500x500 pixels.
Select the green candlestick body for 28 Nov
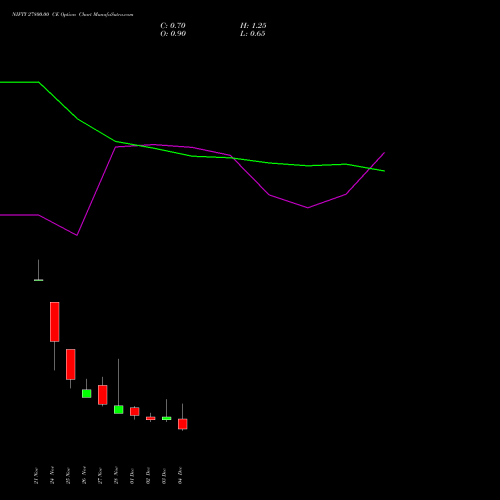coord(119,409)
